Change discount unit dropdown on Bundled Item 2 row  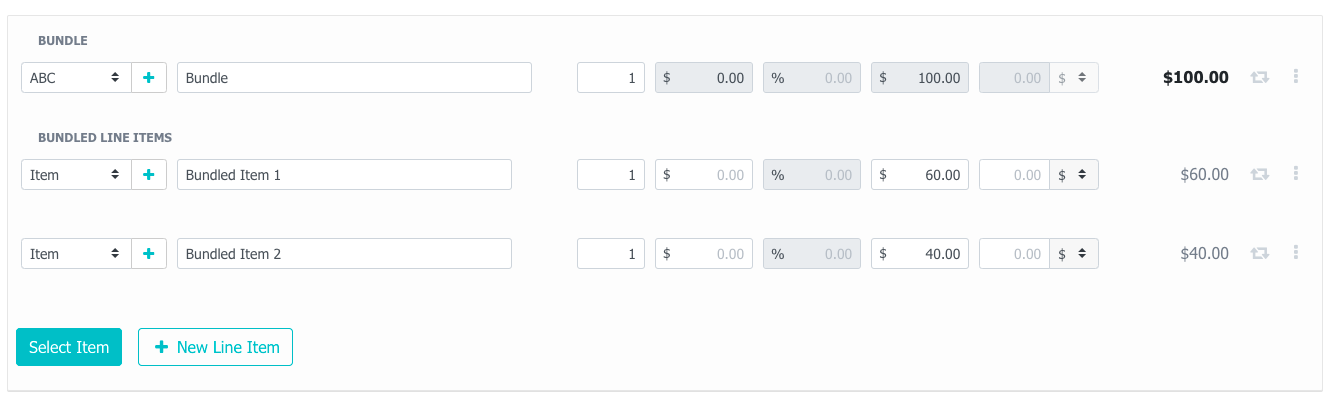1074,254
